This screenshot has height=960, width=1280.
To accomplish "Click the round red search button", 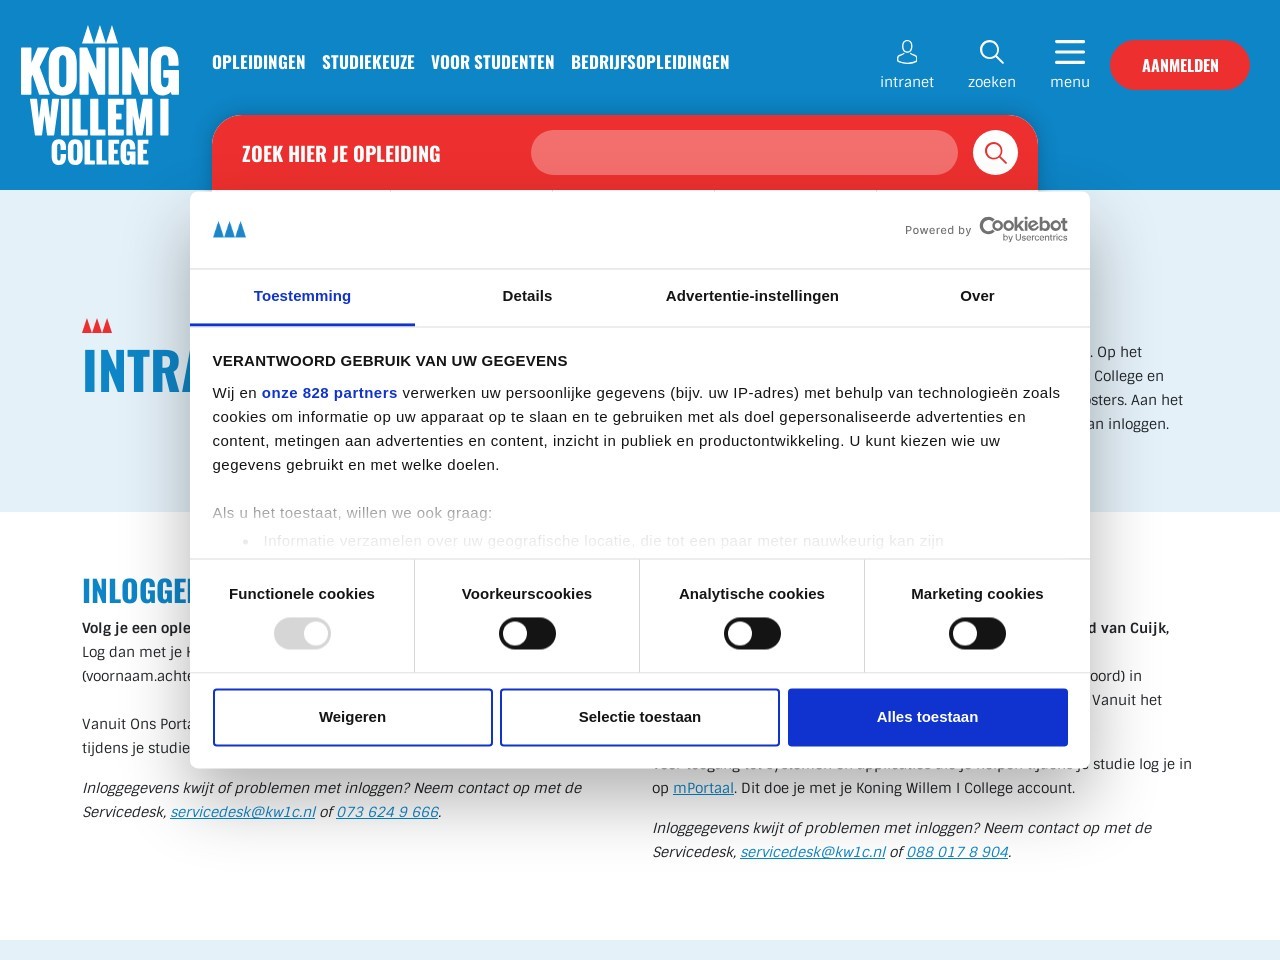I will tap(995, 152).
